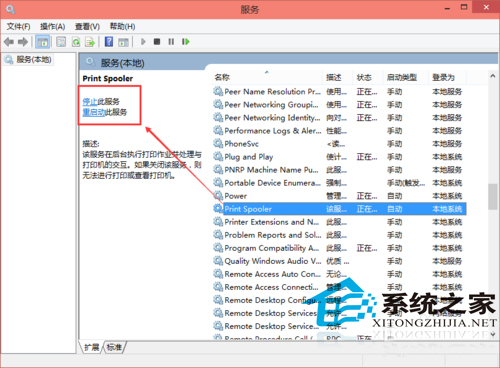Click the scroll up arrow of services list
This screenshot has height=368, width=500.
(493, 76)
